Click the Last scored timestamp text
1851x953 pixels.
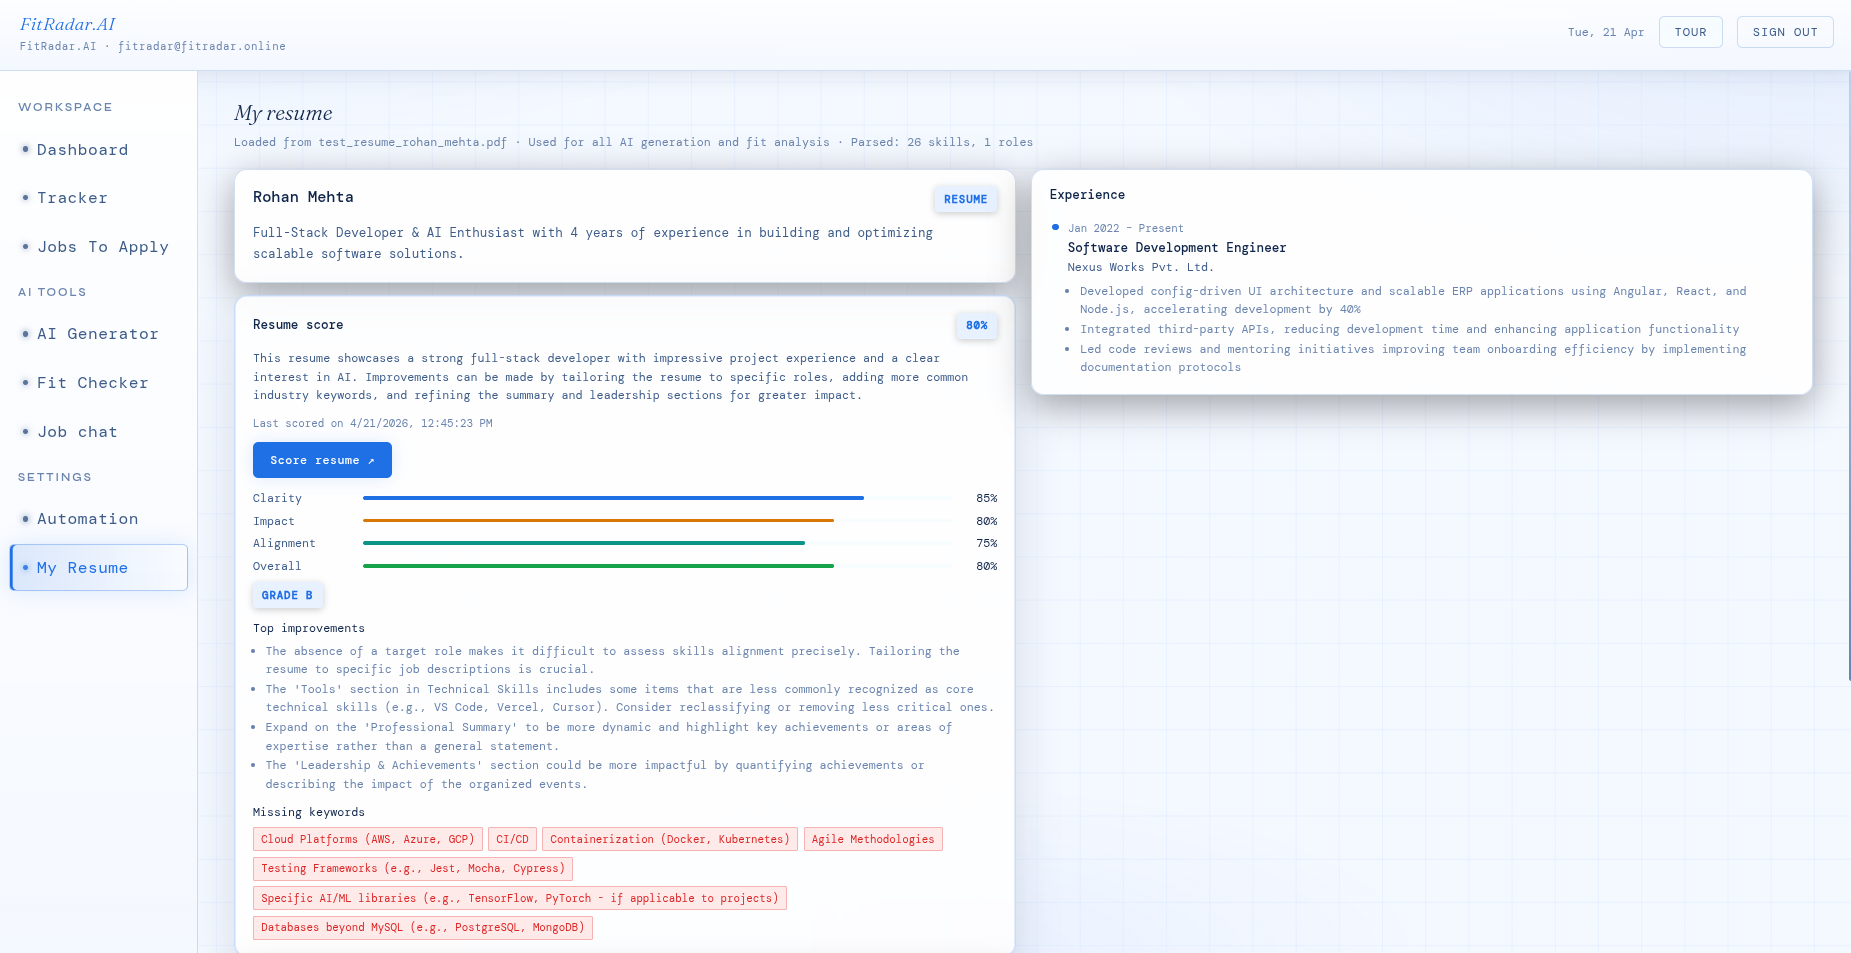click(x=373, y=423)
